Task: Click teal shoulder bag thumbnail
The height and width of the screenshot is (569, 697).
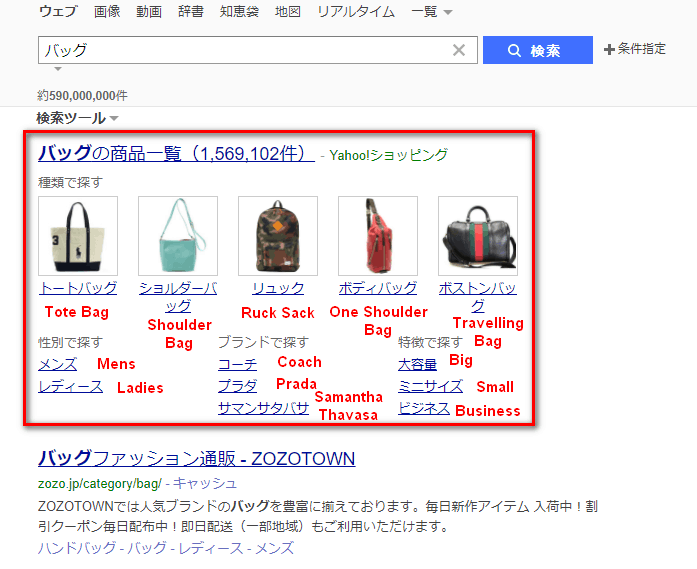Action: (178, 236)
